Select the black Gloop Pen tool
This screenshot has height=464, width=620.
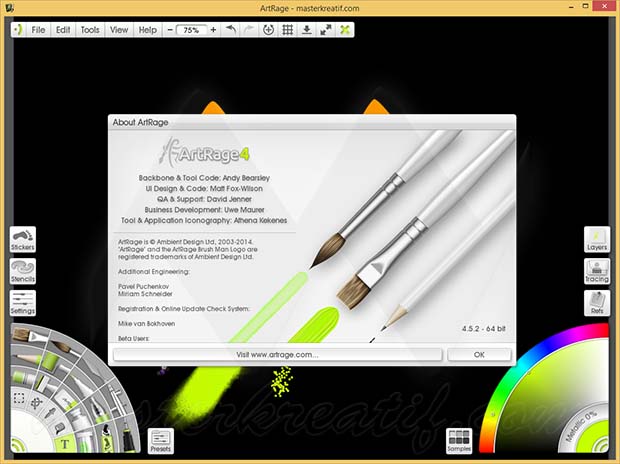(x=127, y=438)
